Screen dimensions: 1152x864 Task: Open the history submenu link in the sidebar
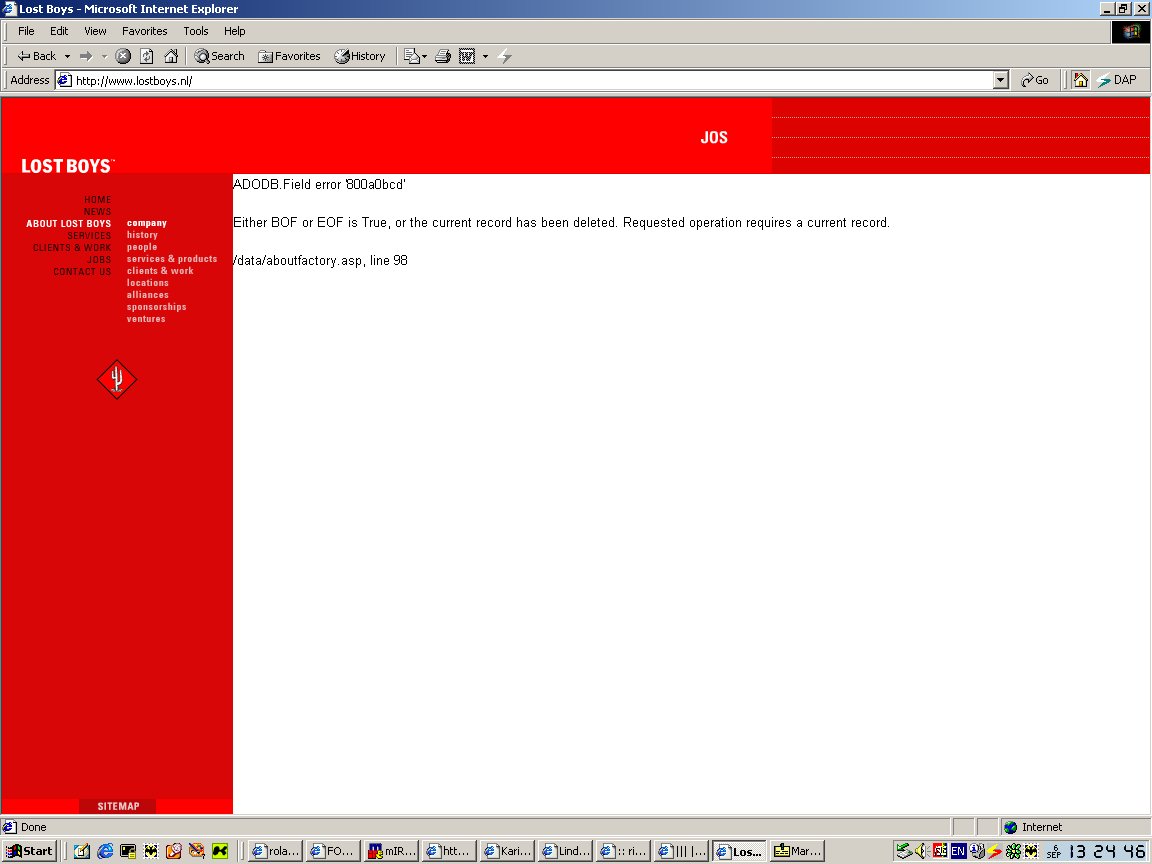(142, 235)
